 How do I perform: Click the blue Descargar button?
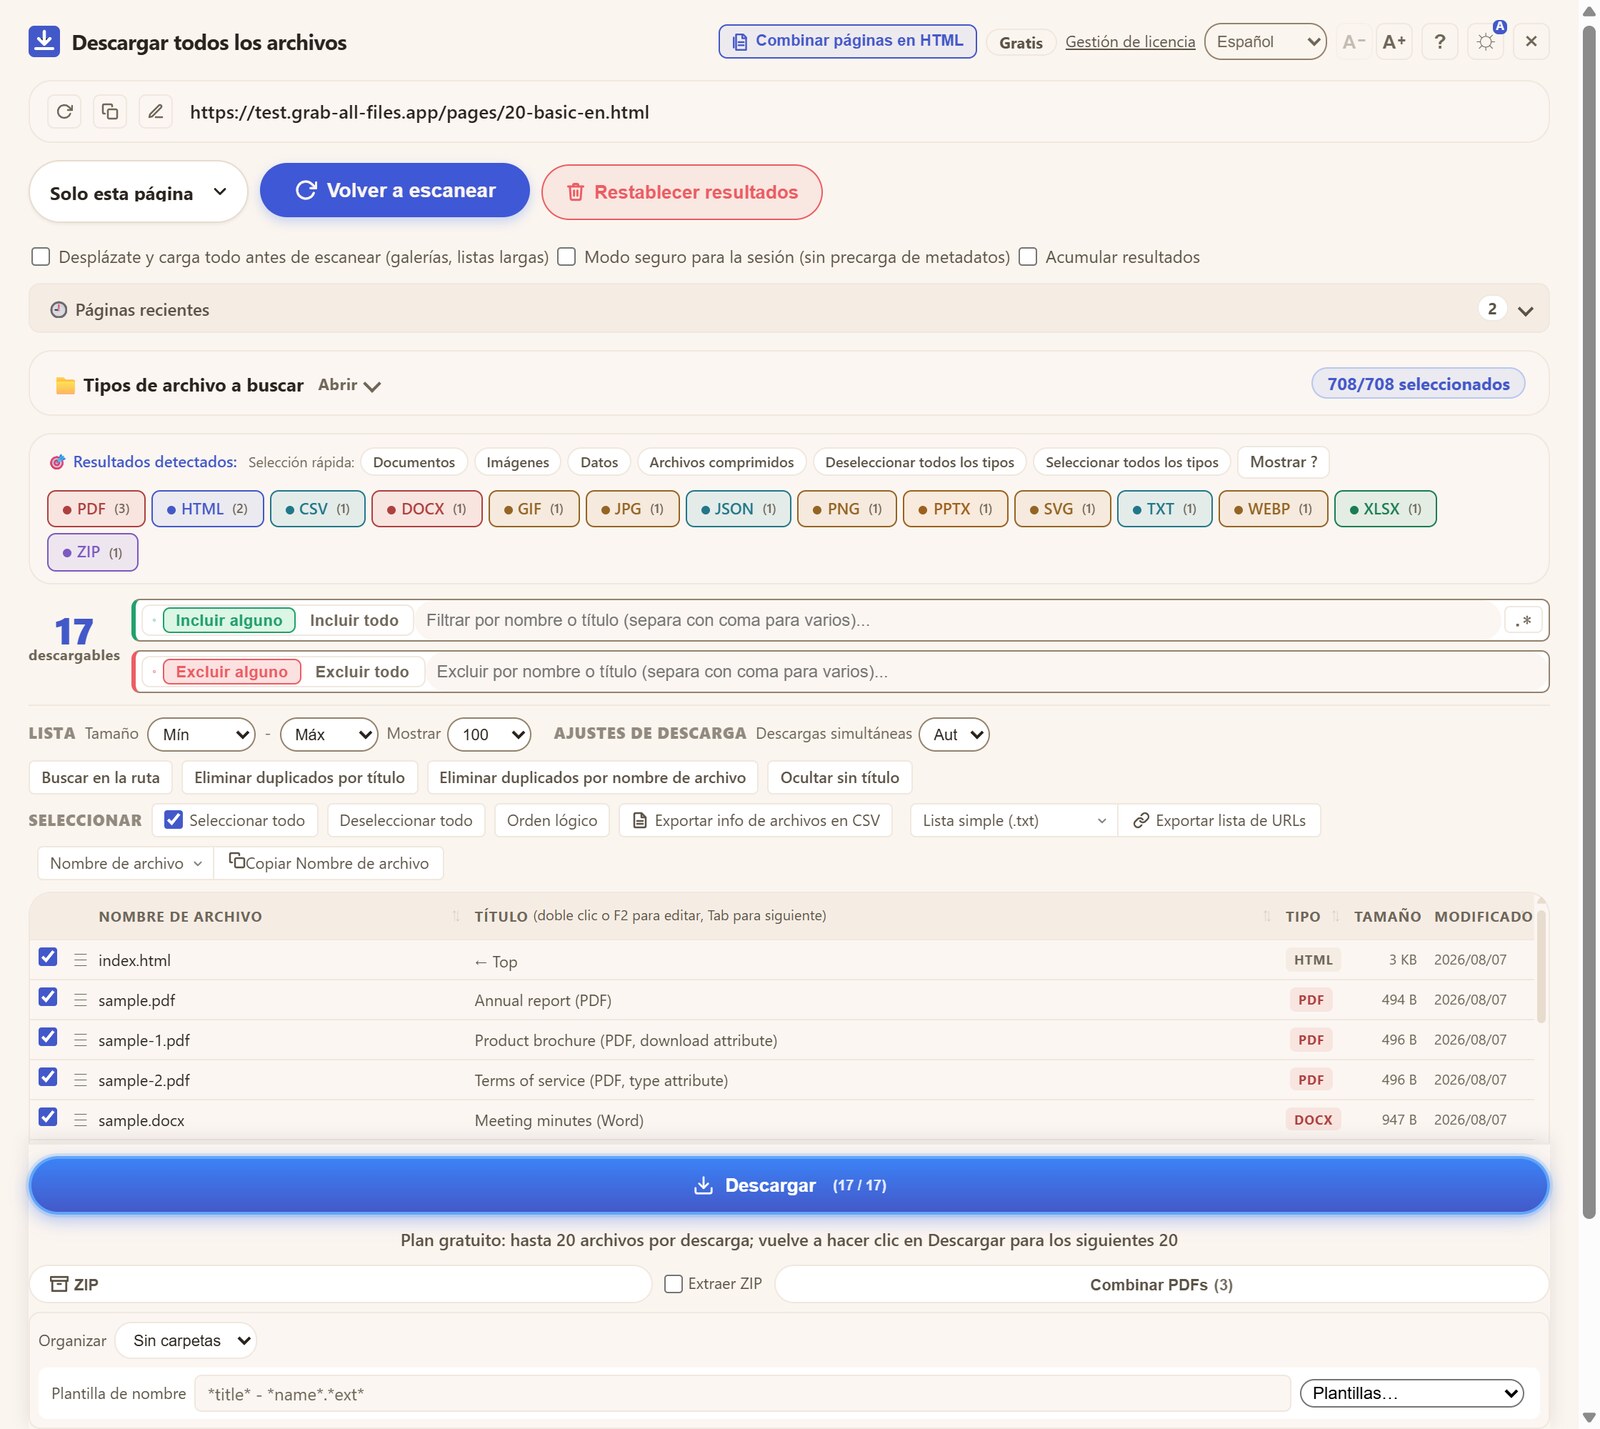click(789, 1185)
